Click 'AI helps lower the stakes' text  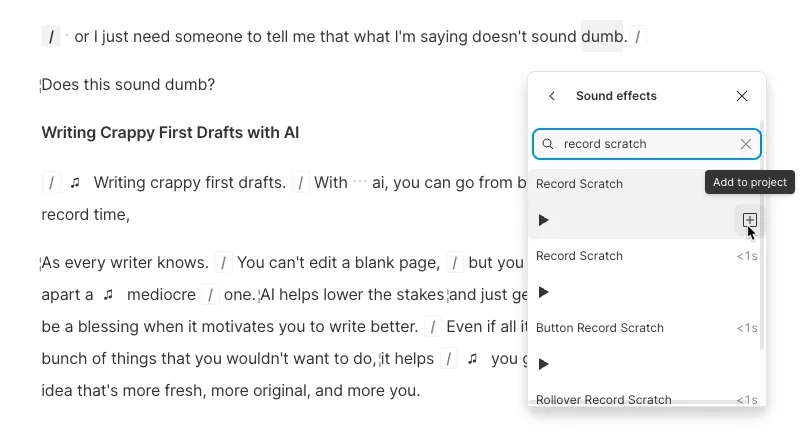click(352, 295)
